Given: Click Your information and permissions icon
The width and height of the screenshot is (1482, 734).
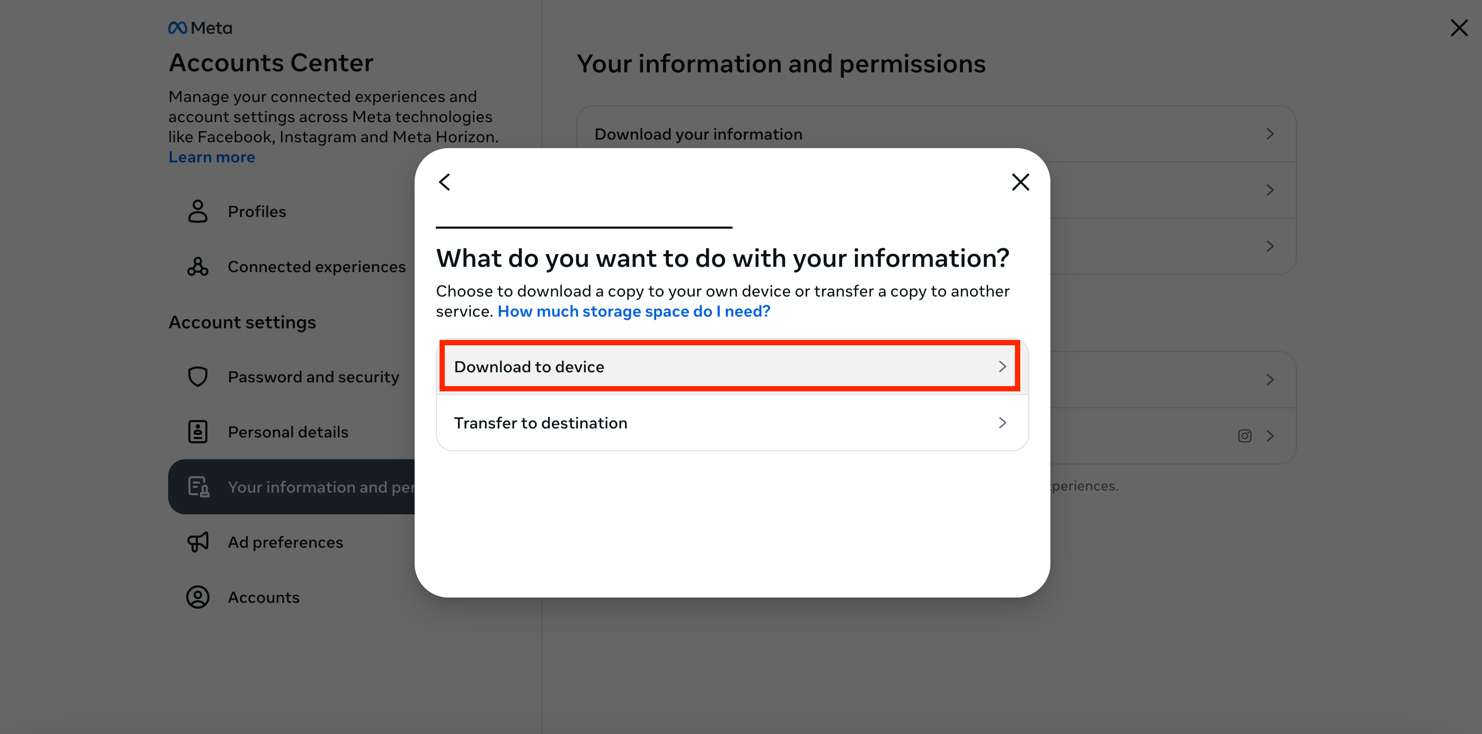Looking at the screenshot, I should [x=198, y=487].
